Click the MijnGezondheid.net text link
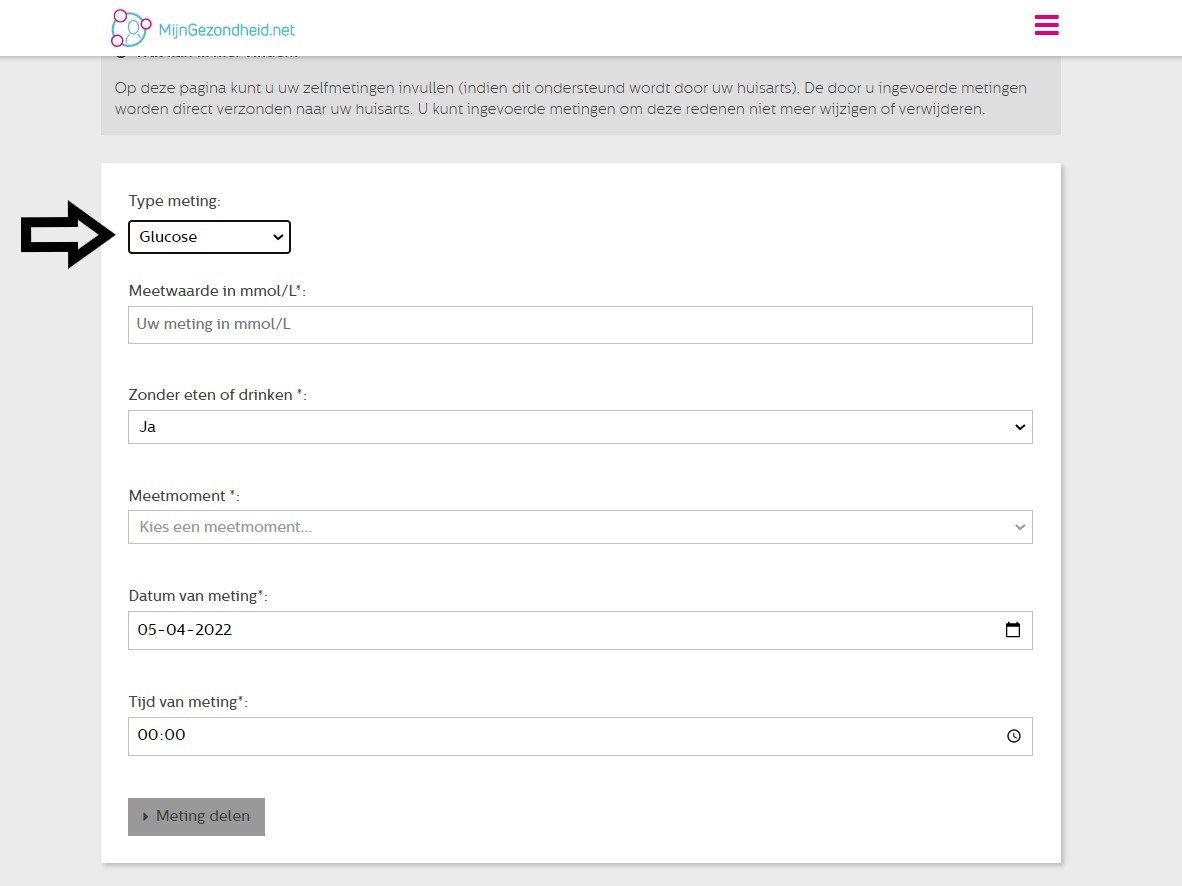Image resolution: width=1182 pixels, height=886 pixels. [226, 30]
